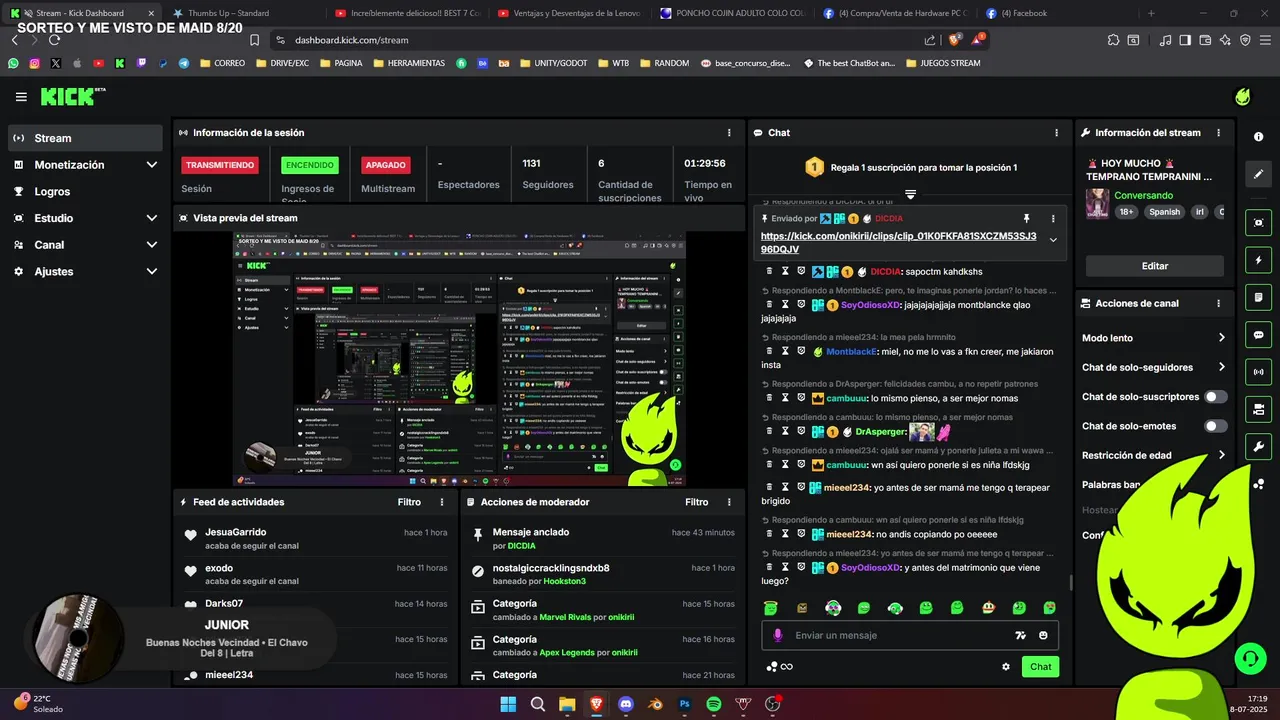Toggle the document widget icon

pos(1258,297)
